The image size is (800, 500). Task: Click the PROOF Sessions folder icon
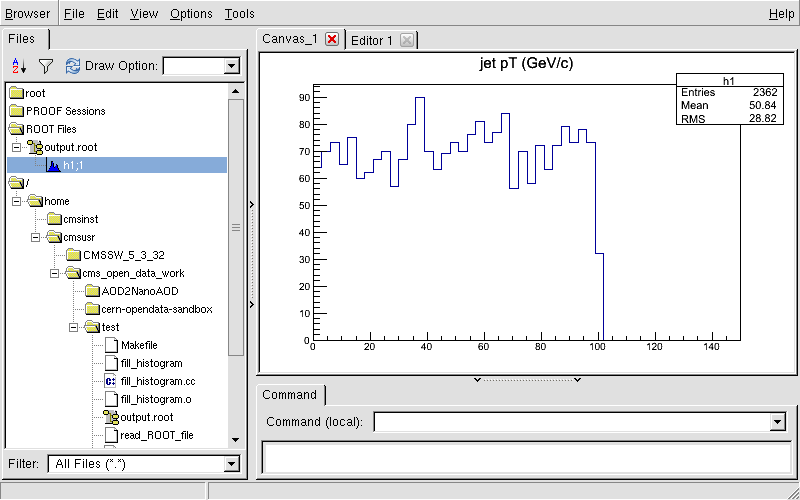tap(16, 111)
